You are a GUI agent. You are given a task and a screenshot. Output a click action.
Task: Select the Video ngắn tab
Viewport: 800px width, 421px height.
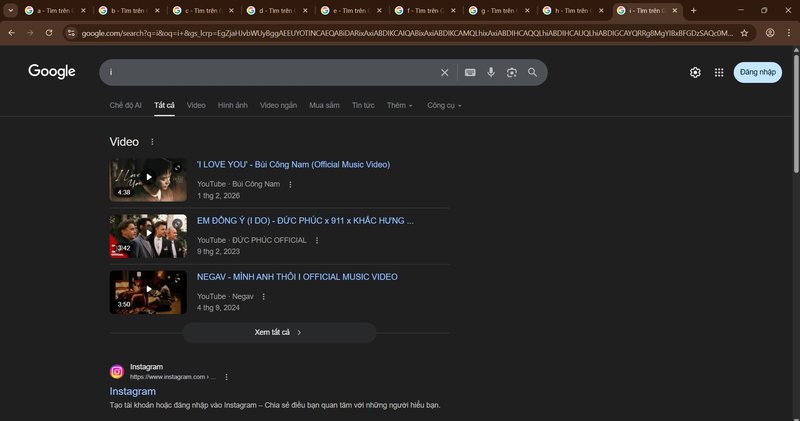tap(278, 105)
